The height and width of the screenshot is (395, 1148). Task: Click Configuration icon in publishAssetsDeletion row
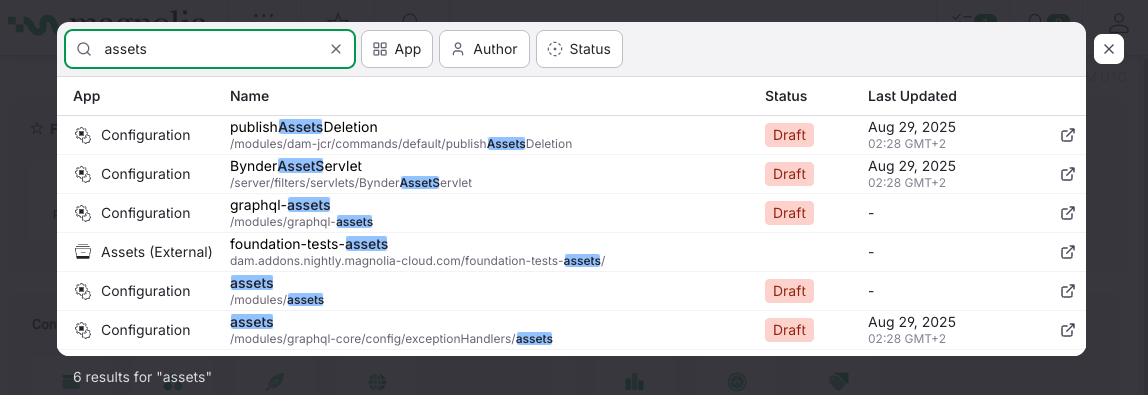[x=83, y=135]
